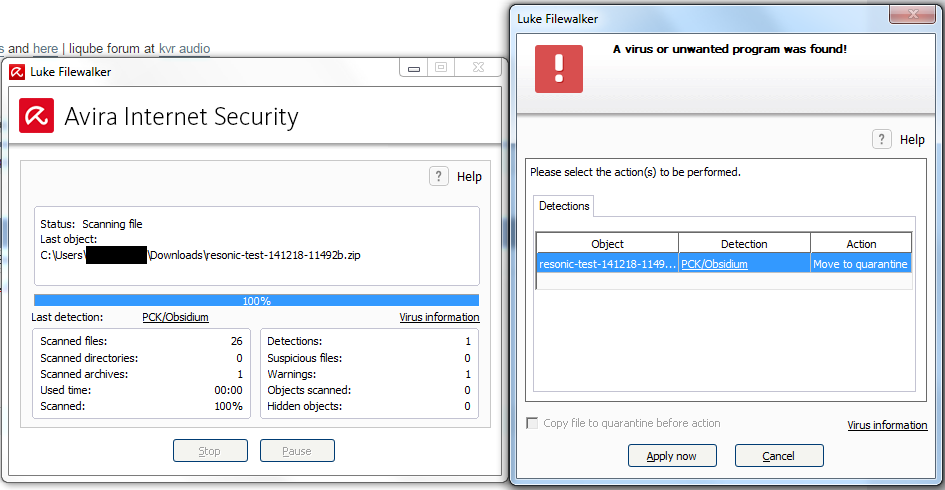Click the question mark icon in alert dialog
The width and height of the screenshot is (945, 490).
pos(882,139)
